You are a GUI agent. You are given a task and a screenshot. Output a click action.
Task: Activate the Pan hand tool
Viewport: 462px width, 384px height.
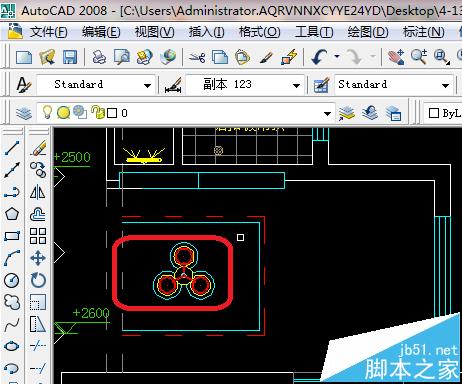point(396,57)
